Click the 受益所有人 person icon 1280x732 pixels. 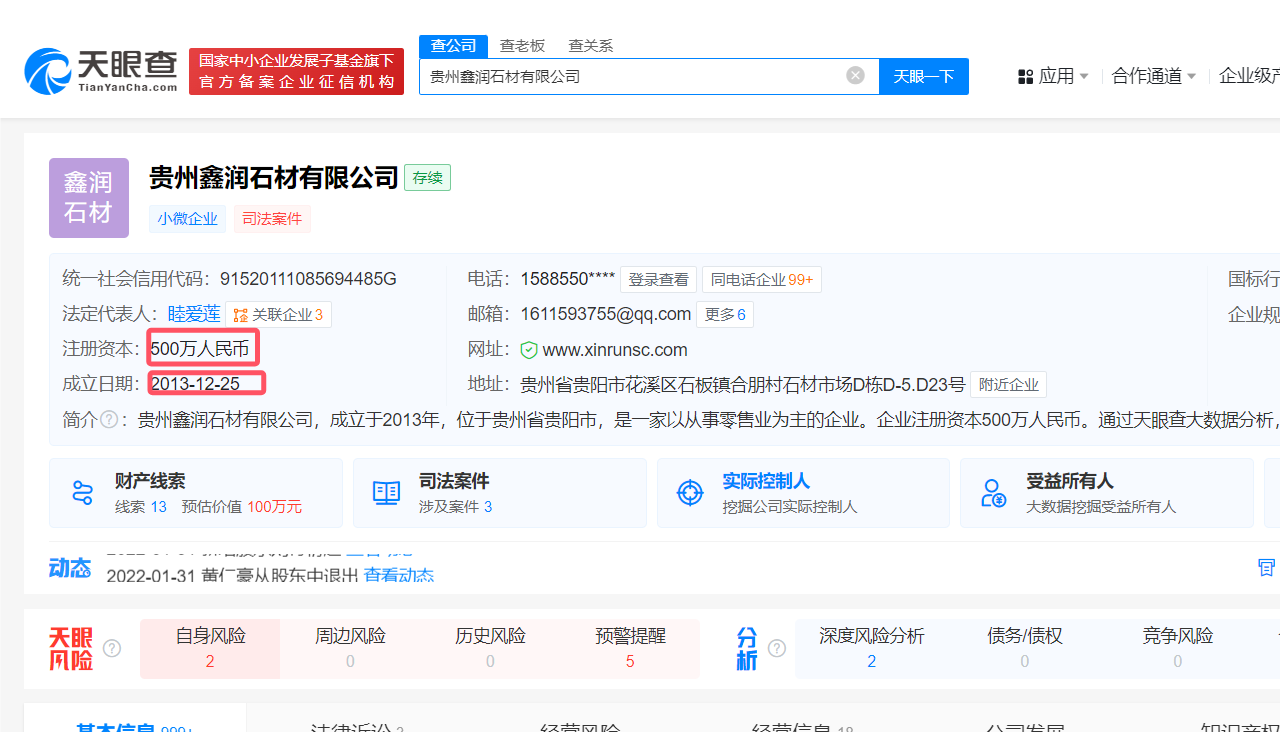(x=993, y=492)
